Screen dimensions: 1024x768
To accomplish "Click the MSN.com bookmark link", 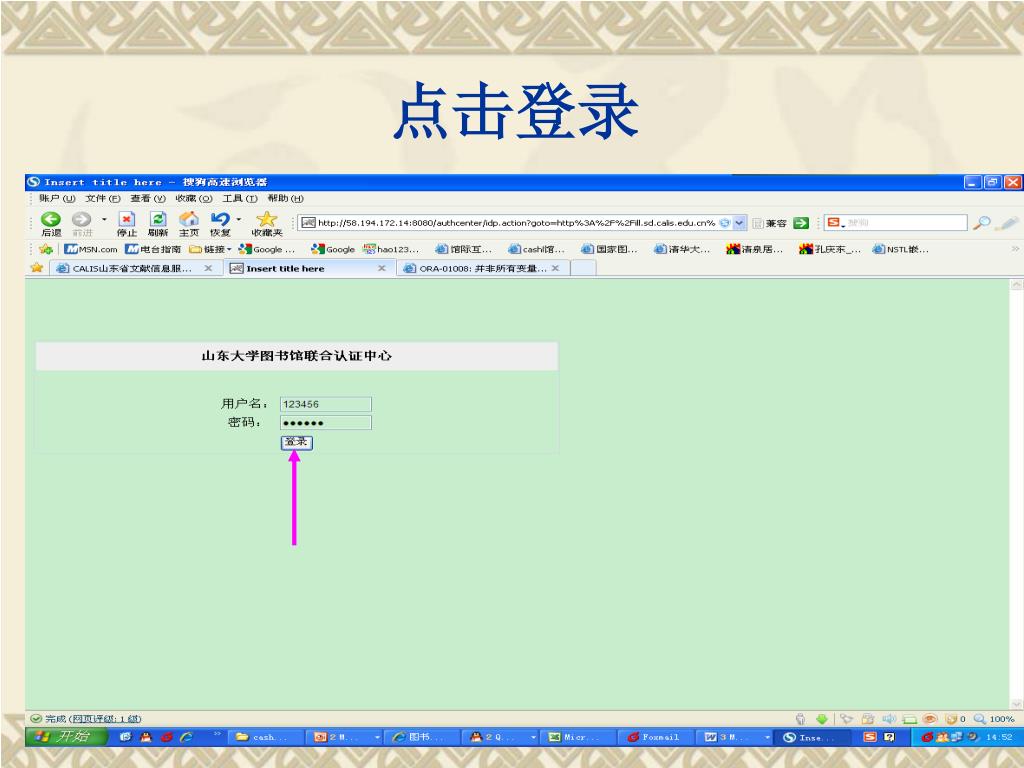I will [92, 250].
